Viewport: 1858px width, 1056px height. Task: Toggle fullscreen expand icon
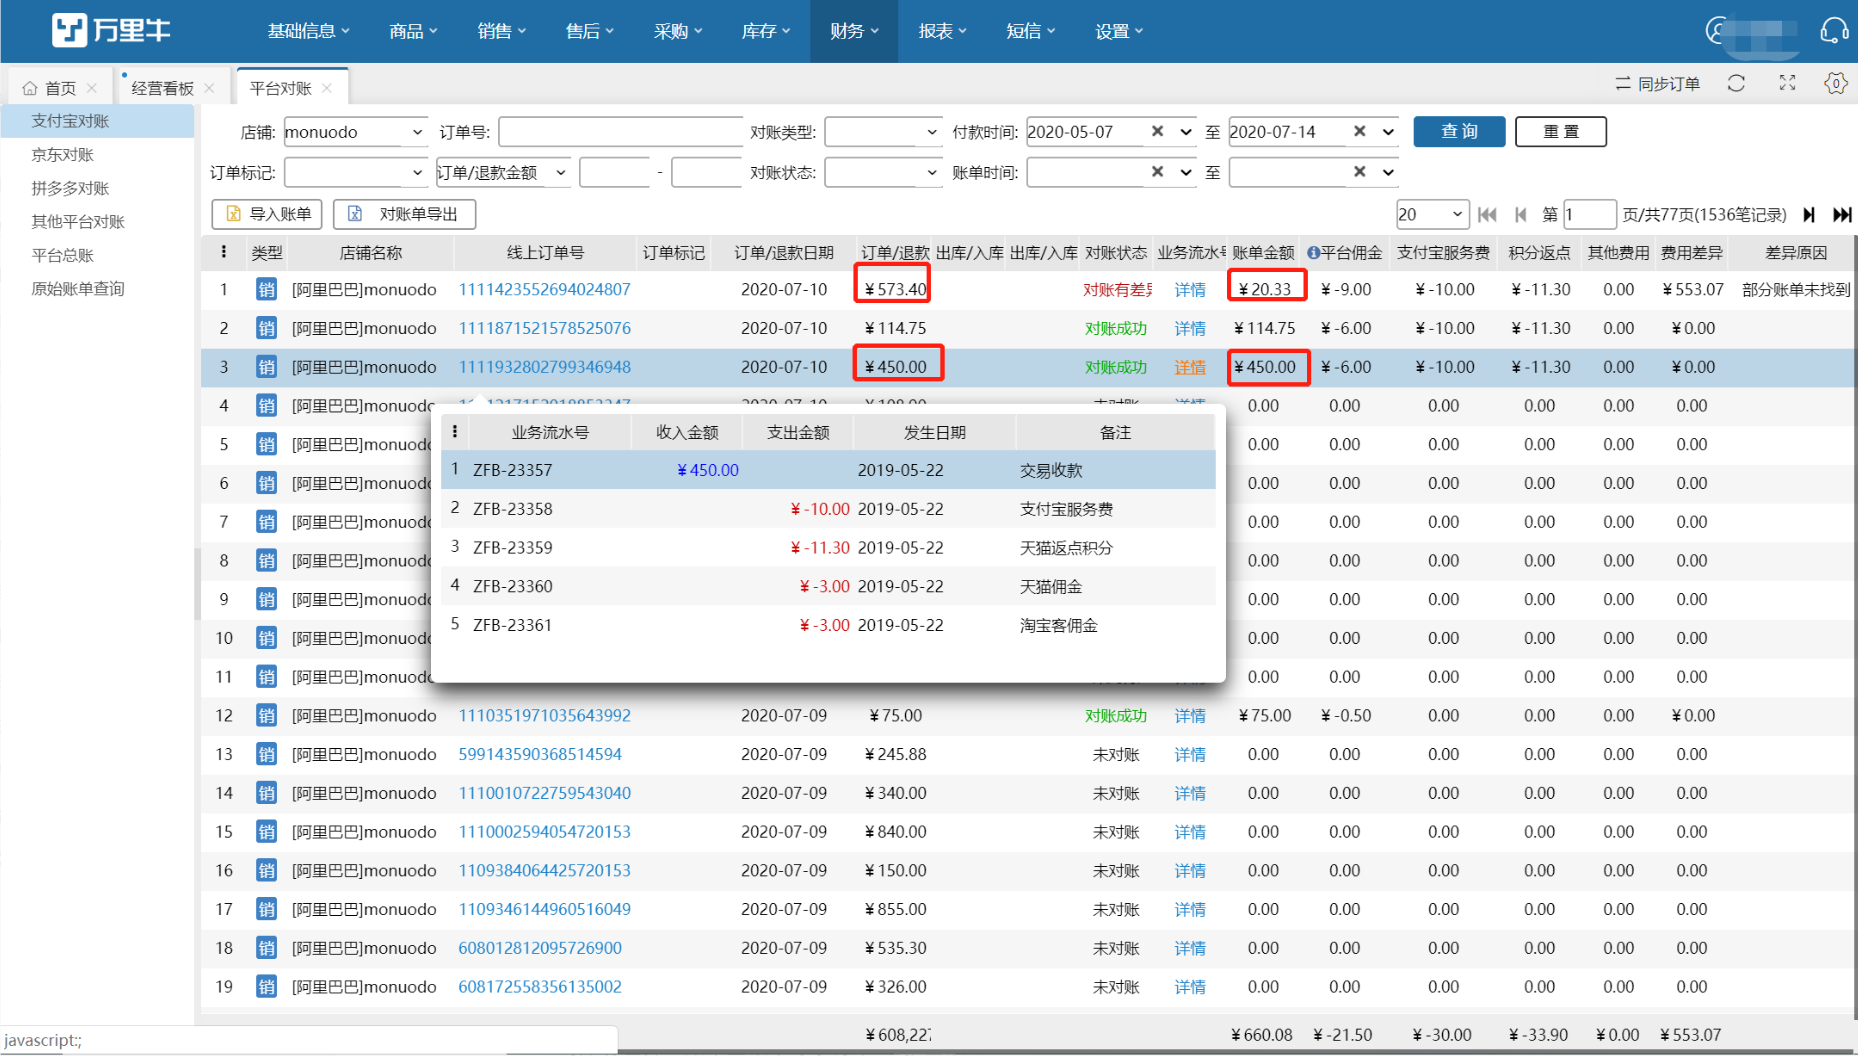click(x=1787, y=84)
